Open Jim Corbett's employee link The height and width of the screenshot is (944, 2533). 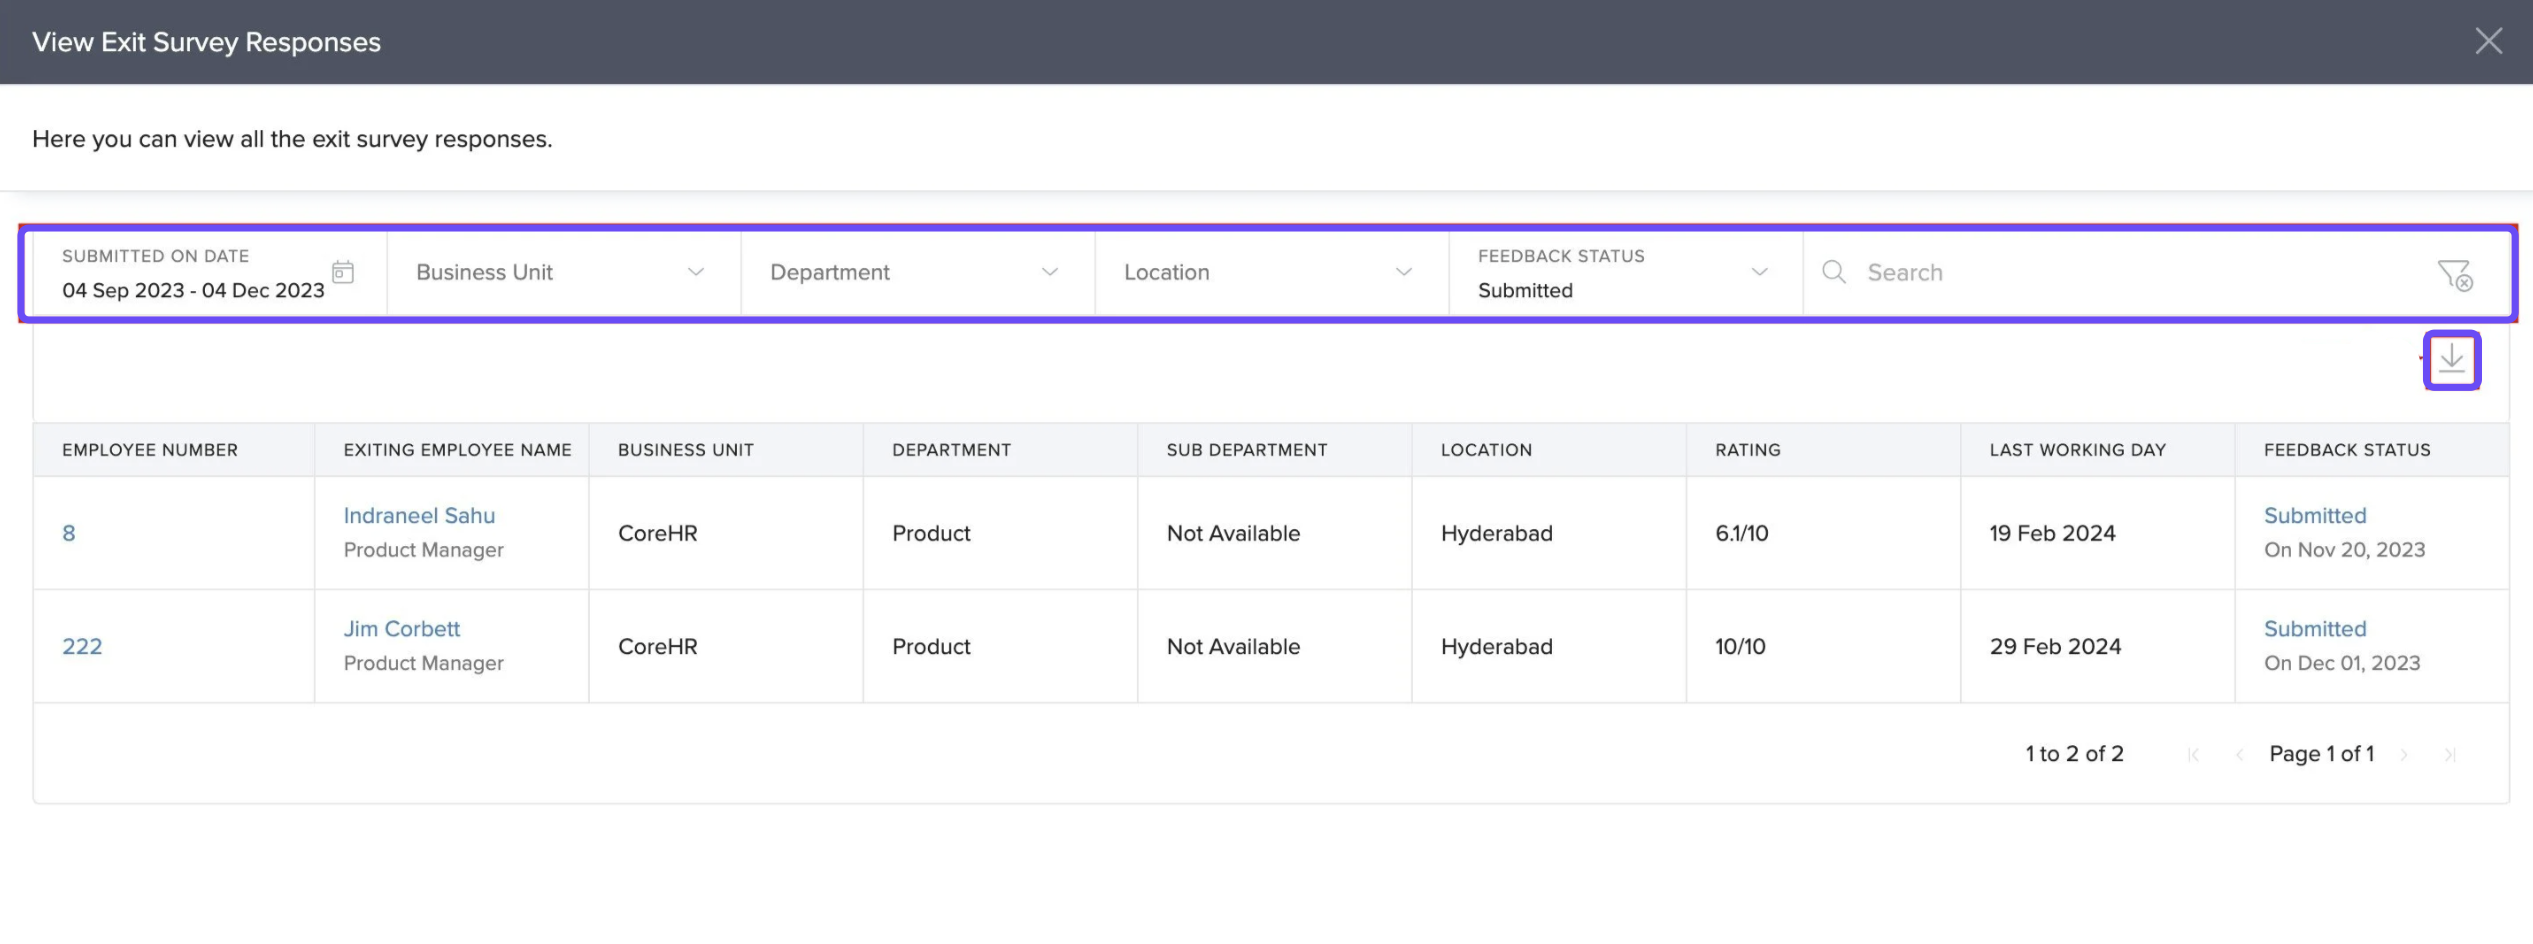[401, 629]
